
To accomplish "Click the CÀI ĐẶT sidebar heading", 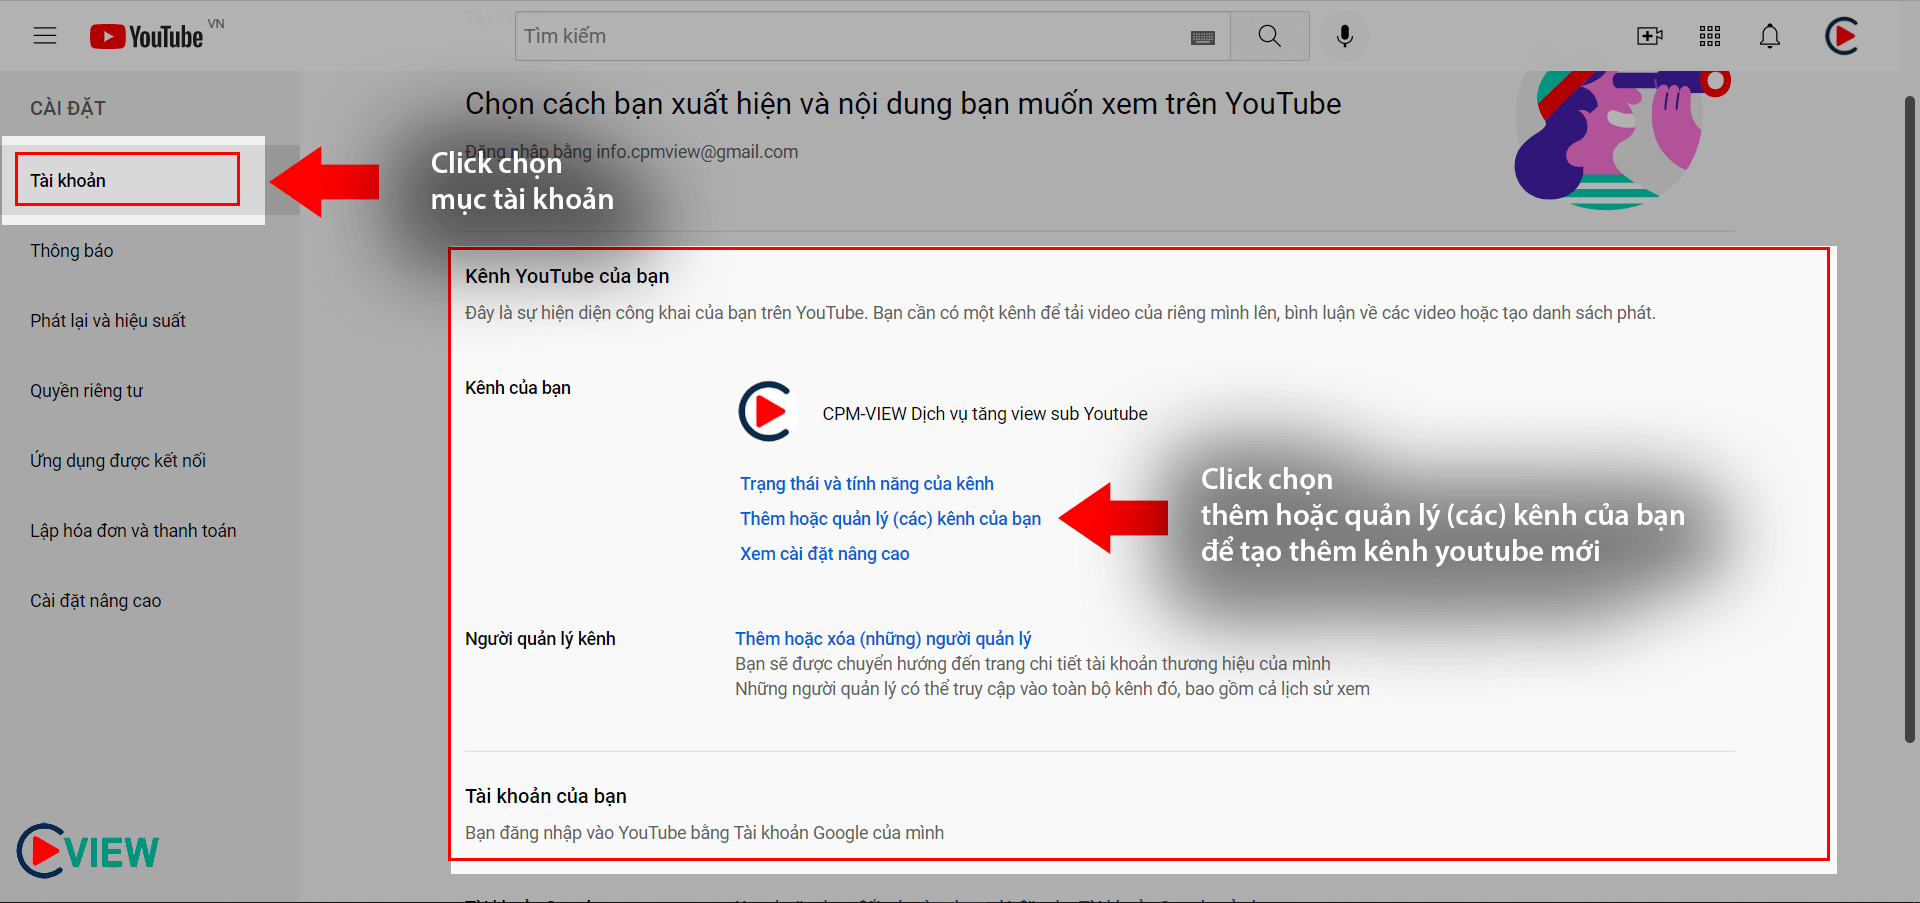I will point(68,108).
